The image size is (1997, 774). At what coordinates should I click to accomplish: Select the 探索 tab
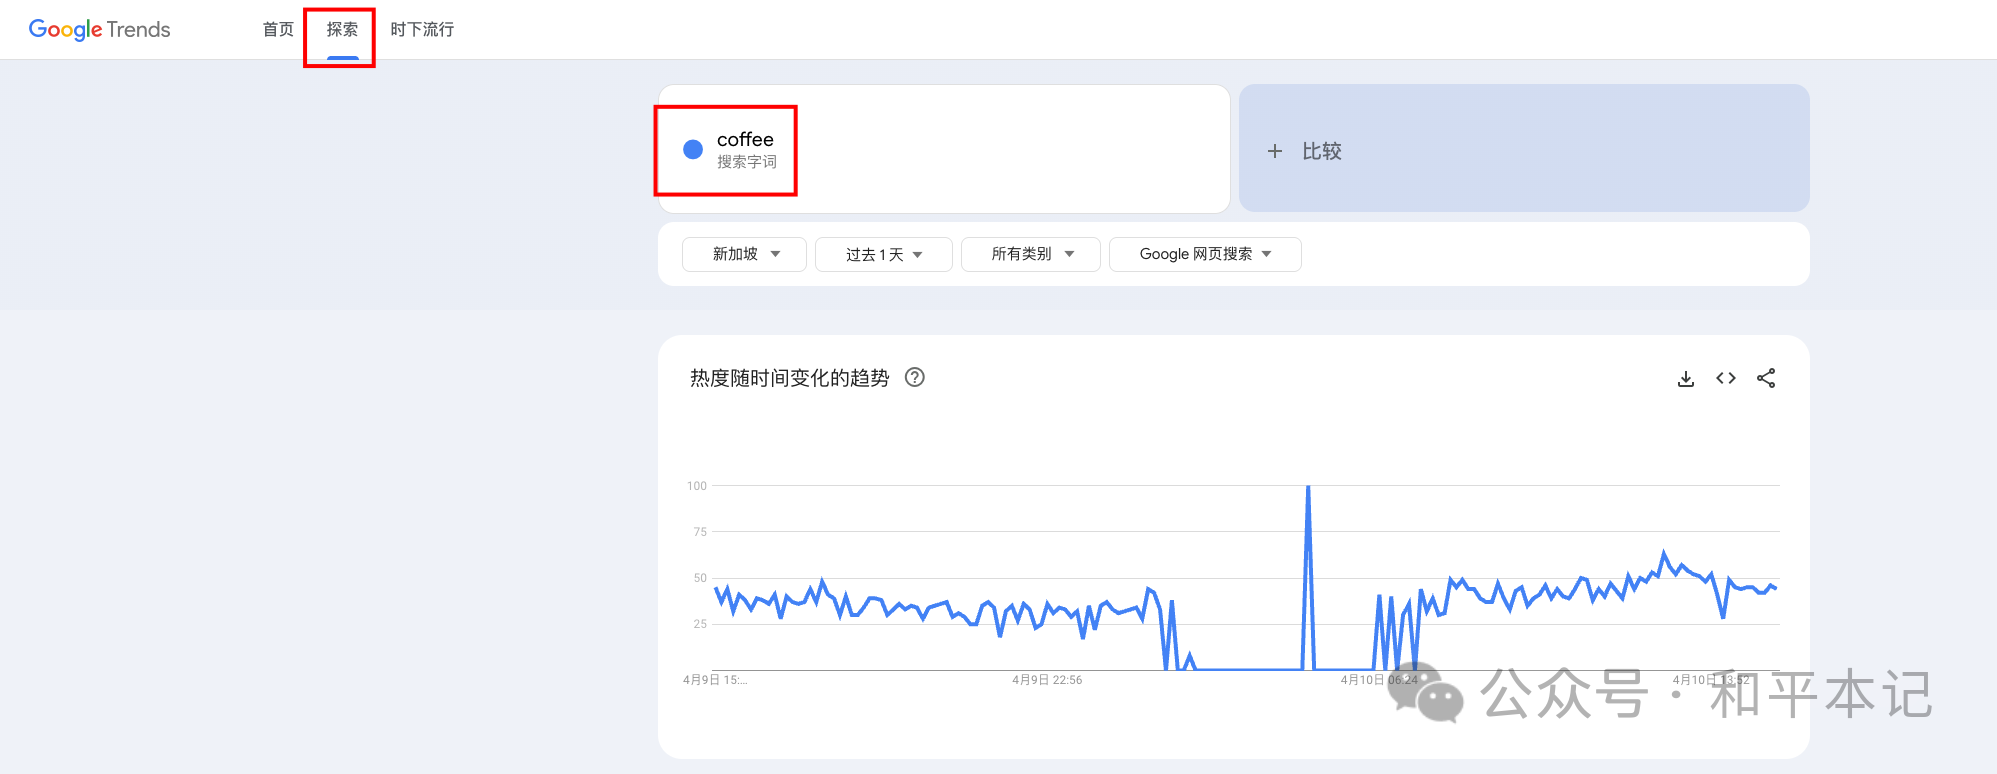click(x=342, y=30)
